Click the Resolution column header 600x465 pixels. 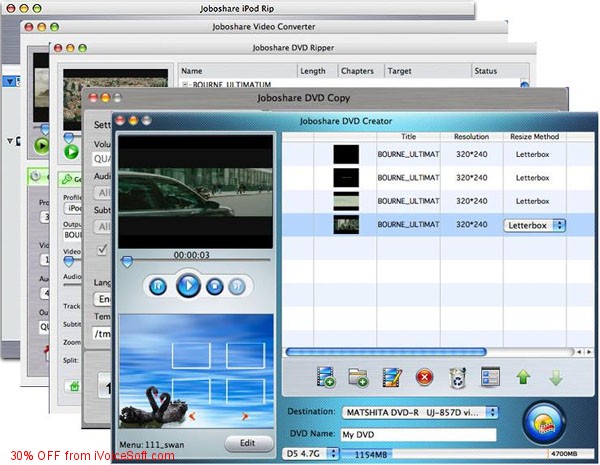pyautogui.click(x=471, y=137)
